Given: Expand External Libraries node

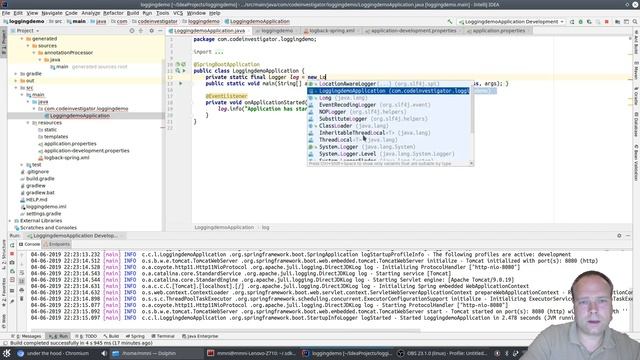Looking at the screenshot, I should [10, 221].
